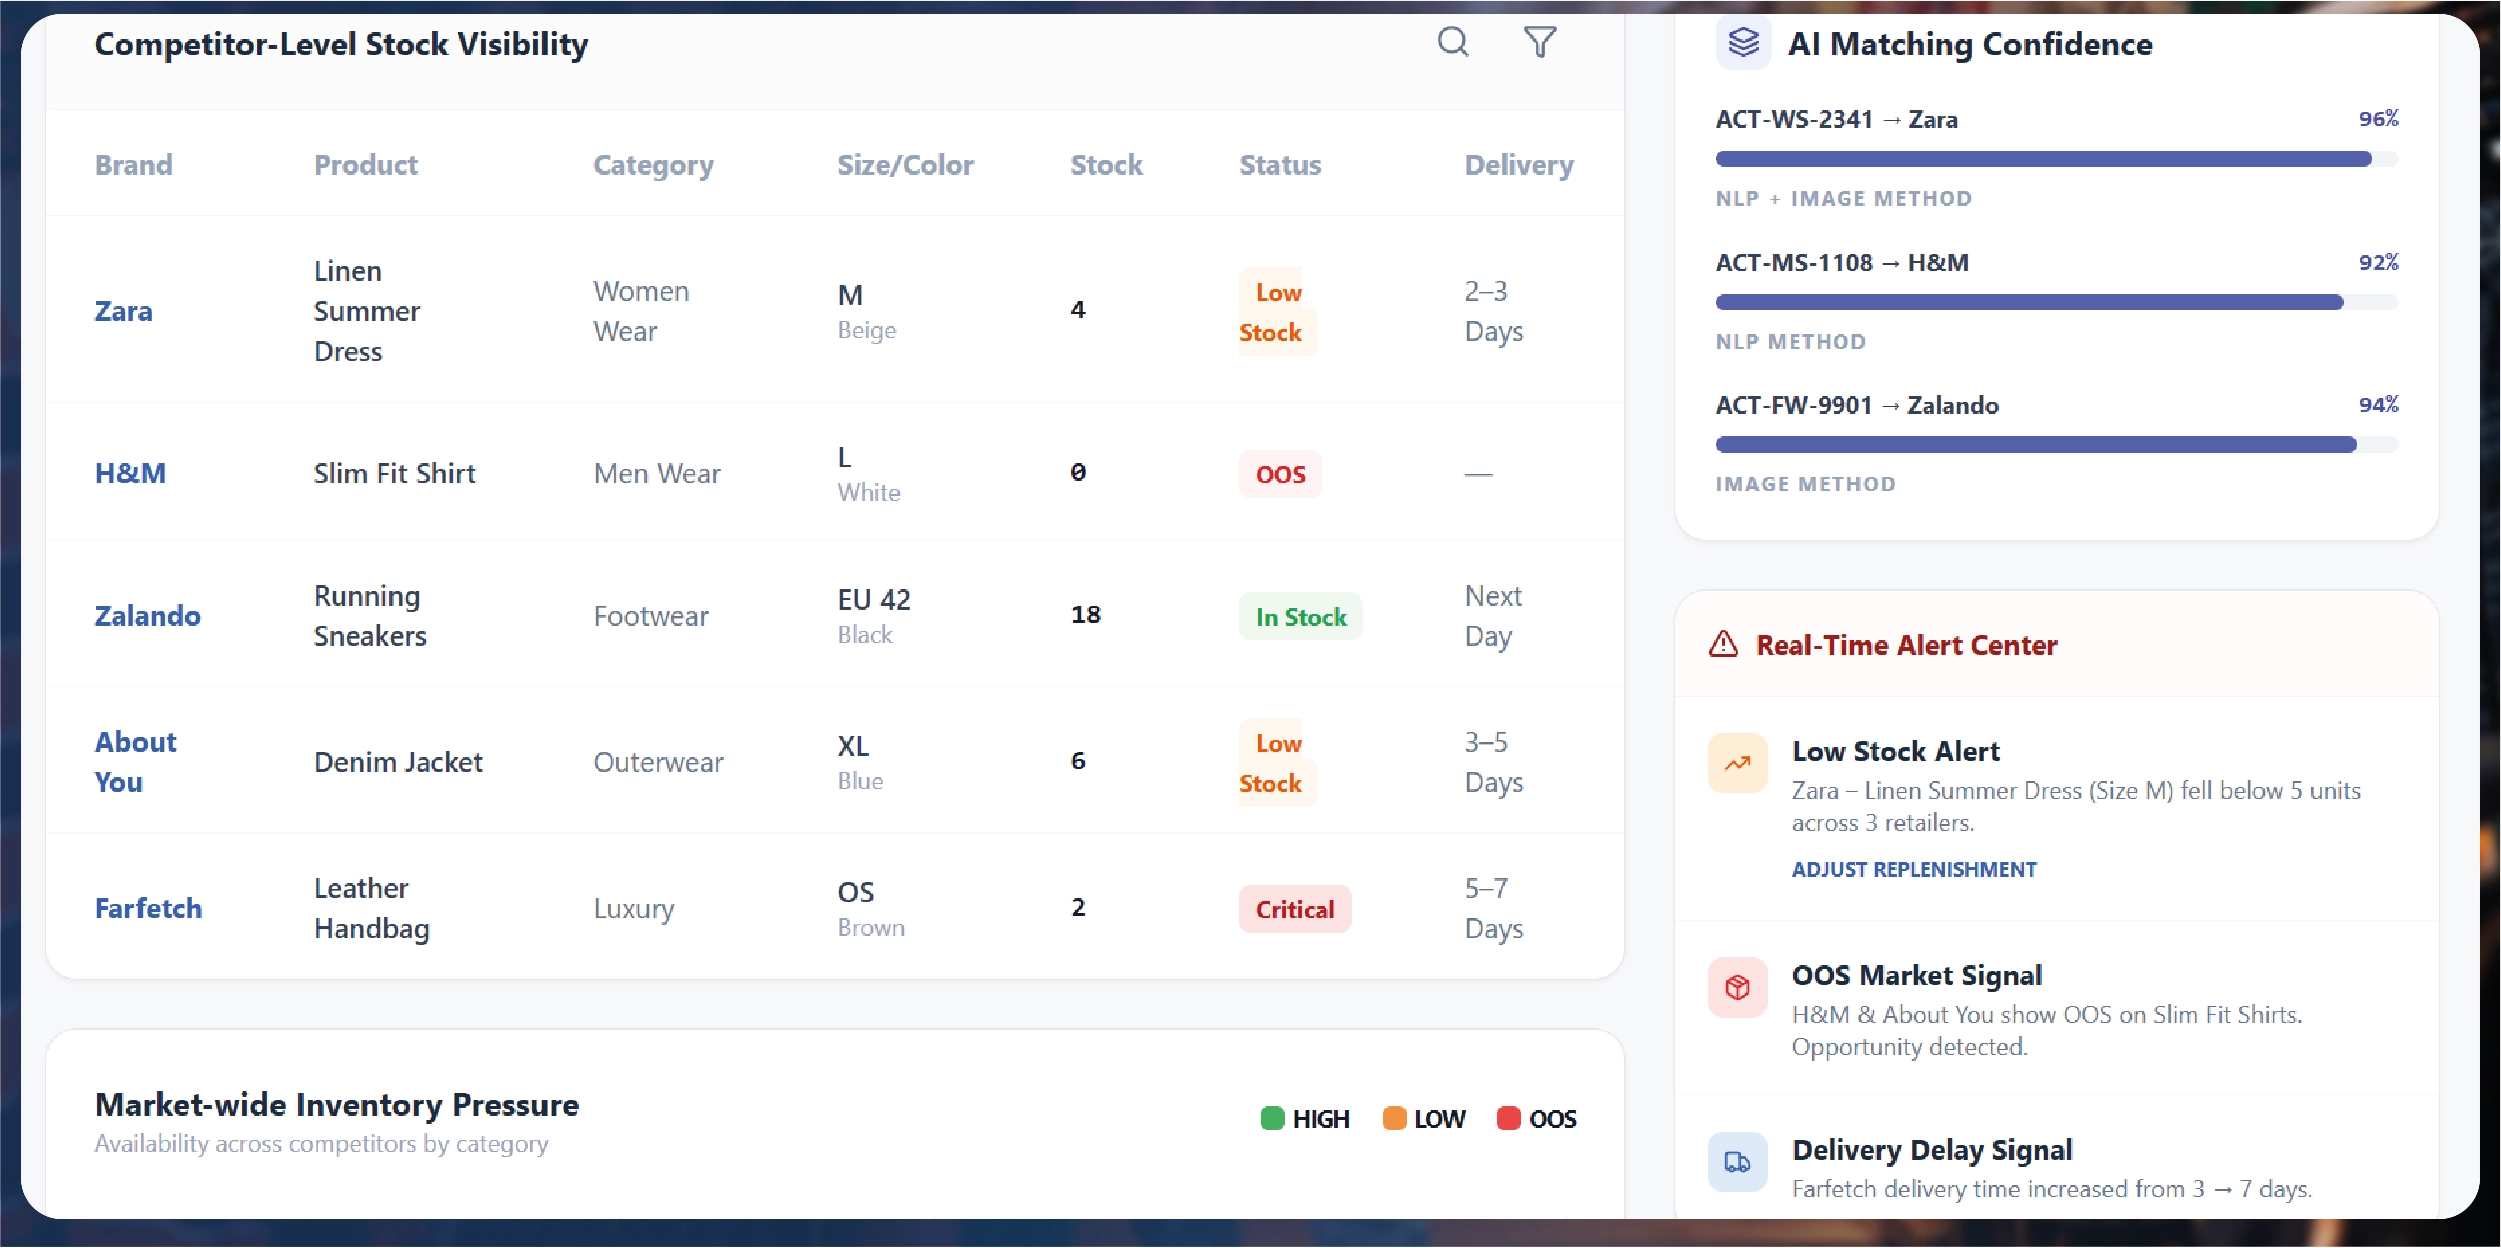Click the Critical status badge for Farfetch
Viewport: 2501px width, 1248px height.
[x=1294, y=909]
